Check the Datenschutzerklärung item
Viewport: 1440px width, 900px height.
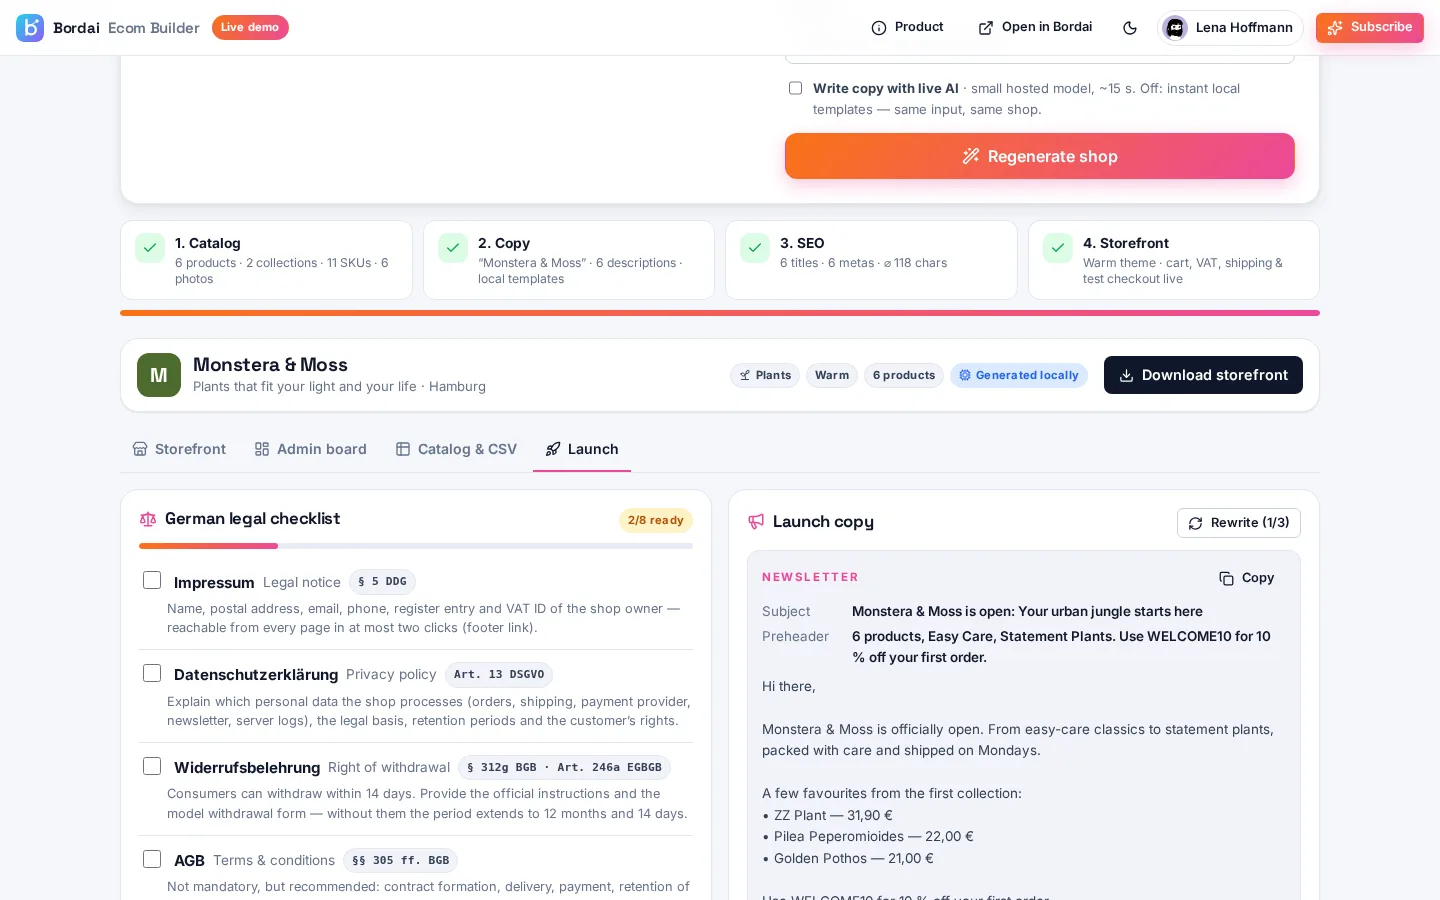pos(152,673)
